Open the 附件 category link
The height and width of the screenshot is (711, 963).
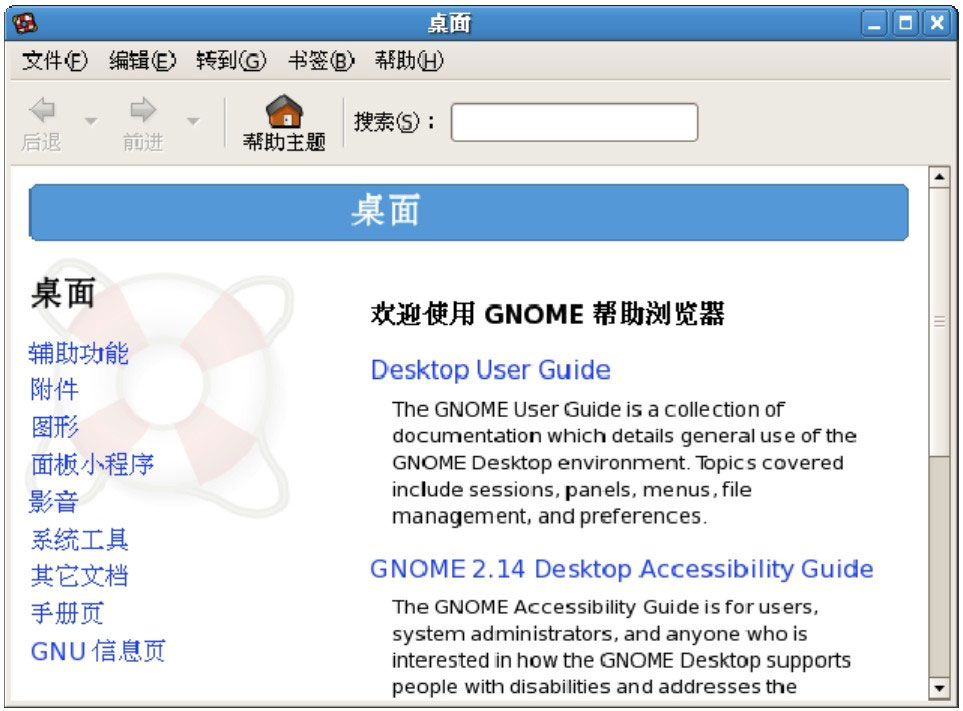point(54,389)
